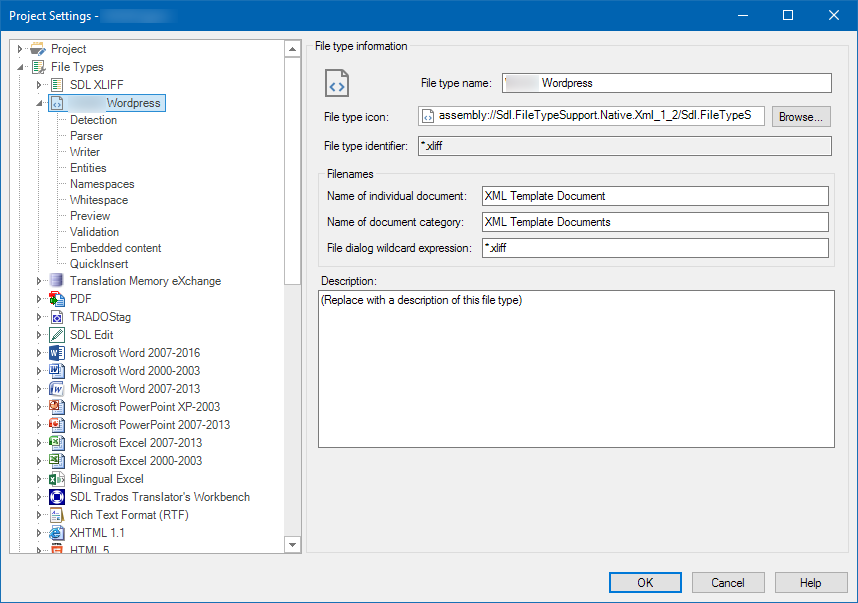Screen dimensions: 858x603
Task: Click the SDL Trados Translator's Workbench icon
Action: click(x=56, y=497)
